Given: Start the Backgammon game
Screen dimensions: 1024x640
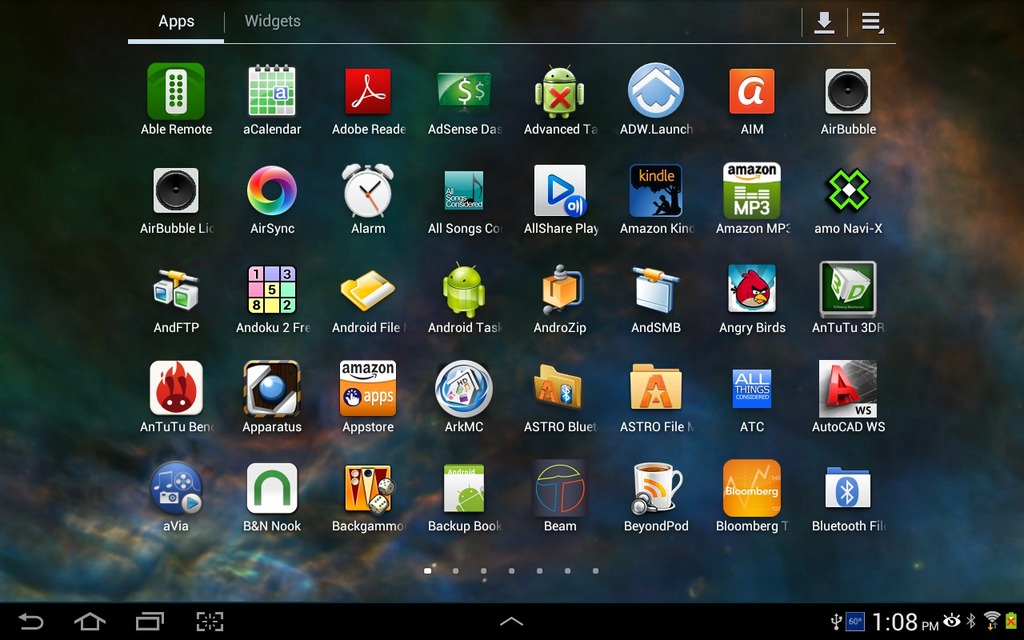Looking at the screenshot, I should (370, 488).
